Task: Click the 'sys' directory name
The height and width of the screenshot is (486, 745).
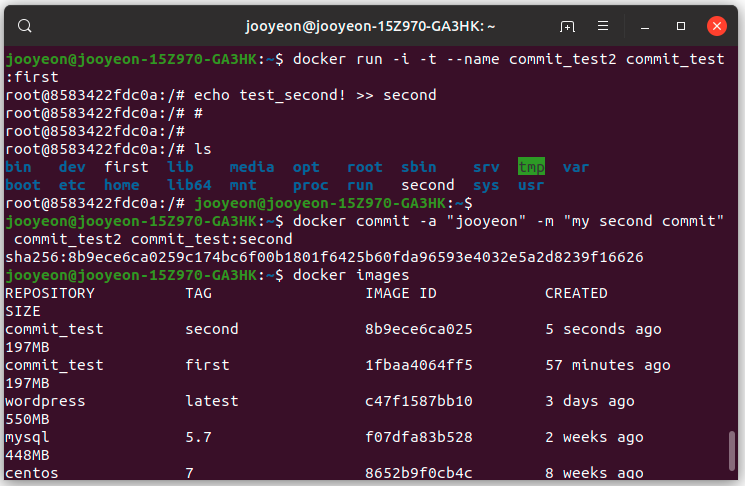Action: (x=486, y=185)
